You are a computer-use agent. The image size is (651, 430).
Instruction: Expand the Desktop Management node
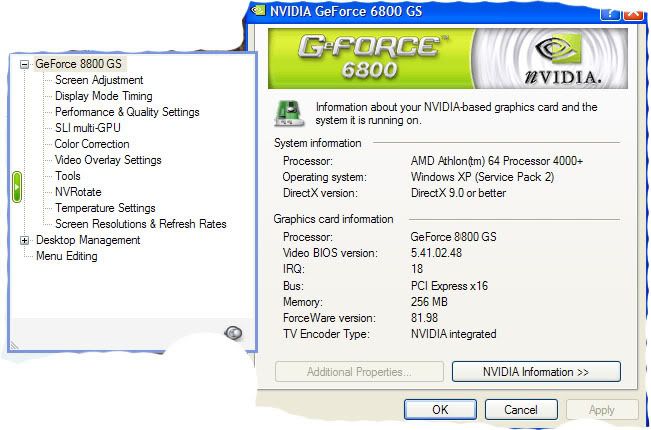[x=24, y=240]
